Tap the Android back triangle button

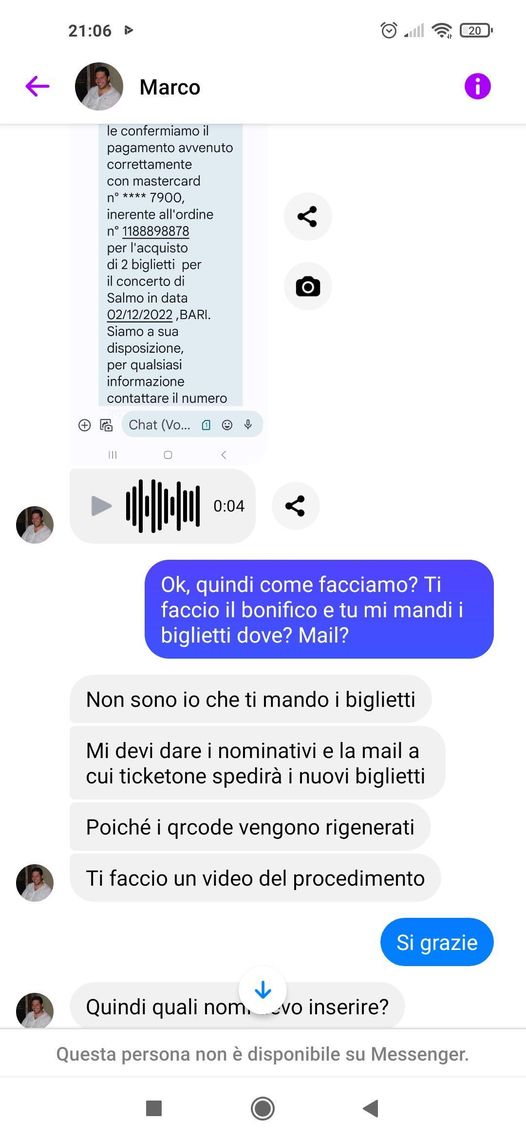click(x=370, y=1108)
